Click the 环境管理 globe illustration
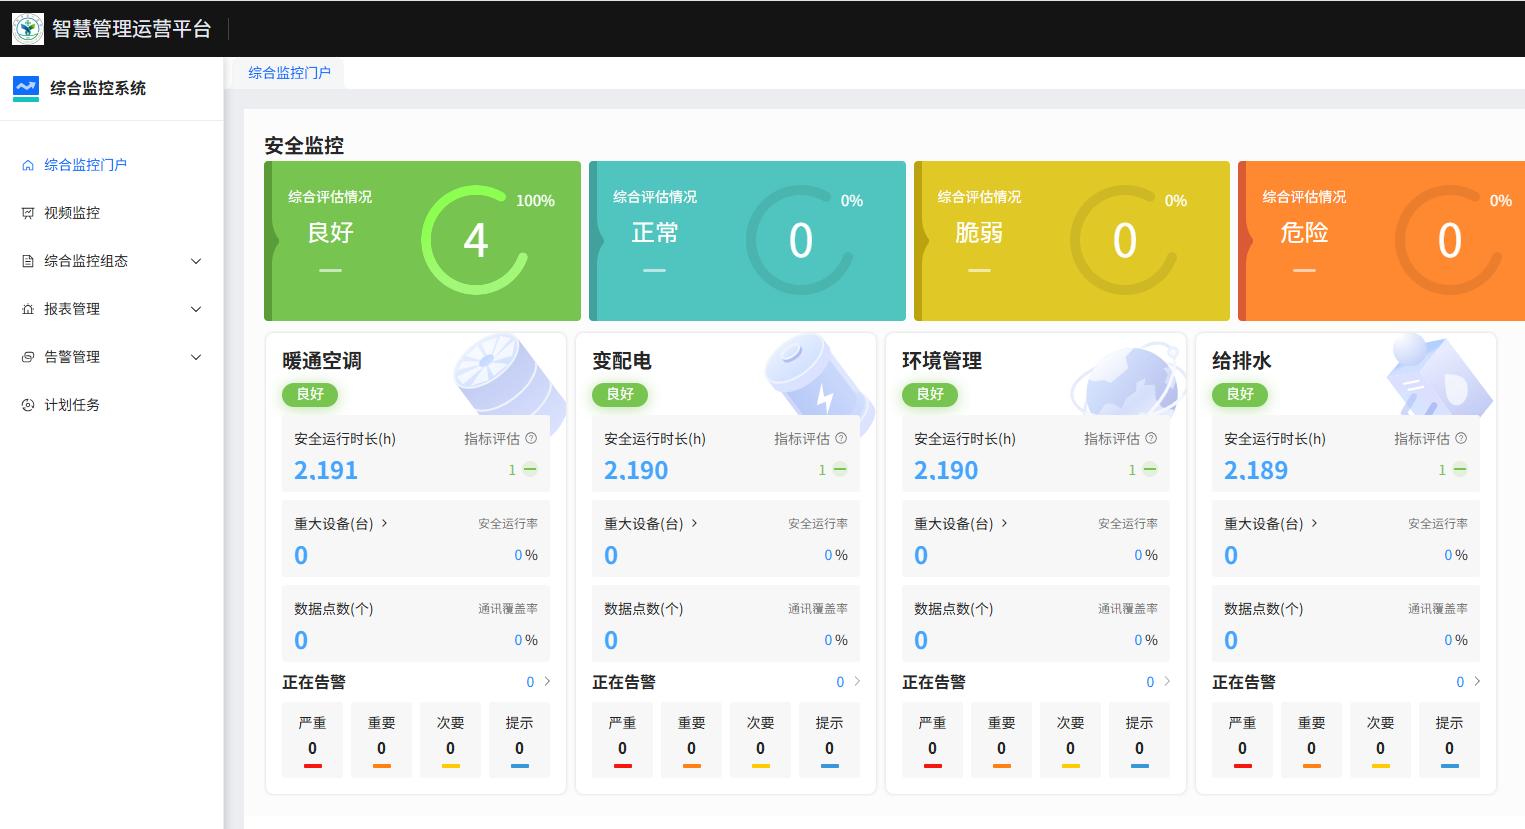The width and height of the screenshot is (1525, 829). pos(1128,380)
